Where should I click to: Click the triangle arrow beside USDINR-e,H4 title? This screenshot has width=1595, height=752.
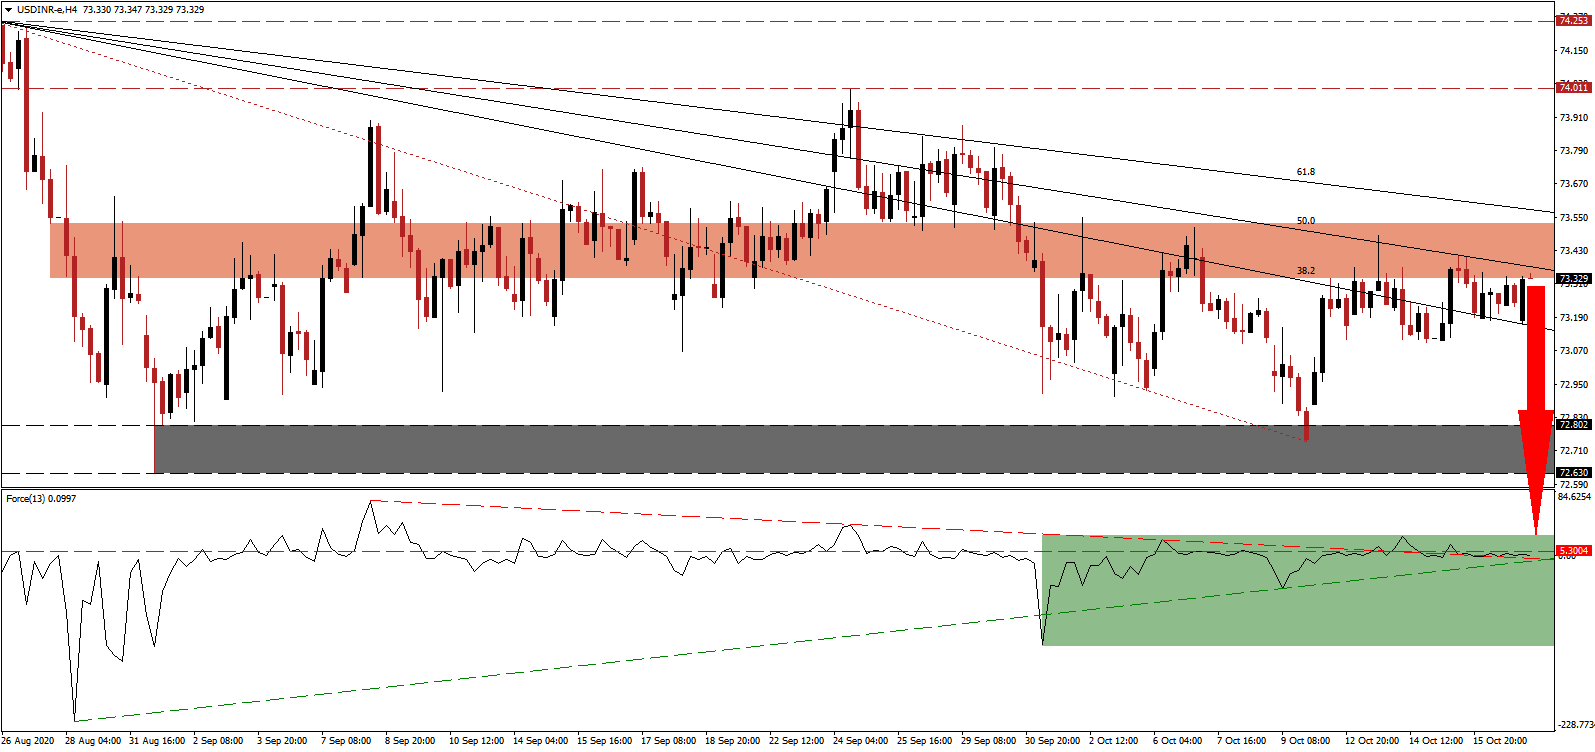tap(8, 9)
